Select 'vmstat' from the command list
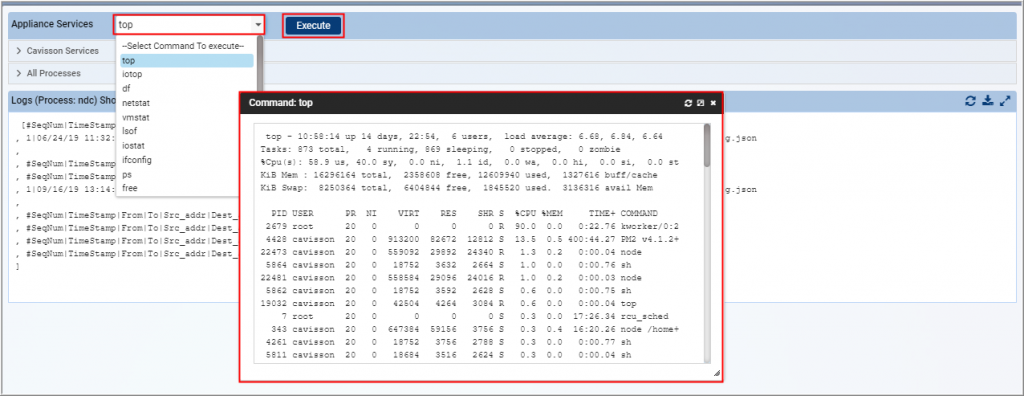The width and height of the screenshot is (1024, 396). coord(186,117)
